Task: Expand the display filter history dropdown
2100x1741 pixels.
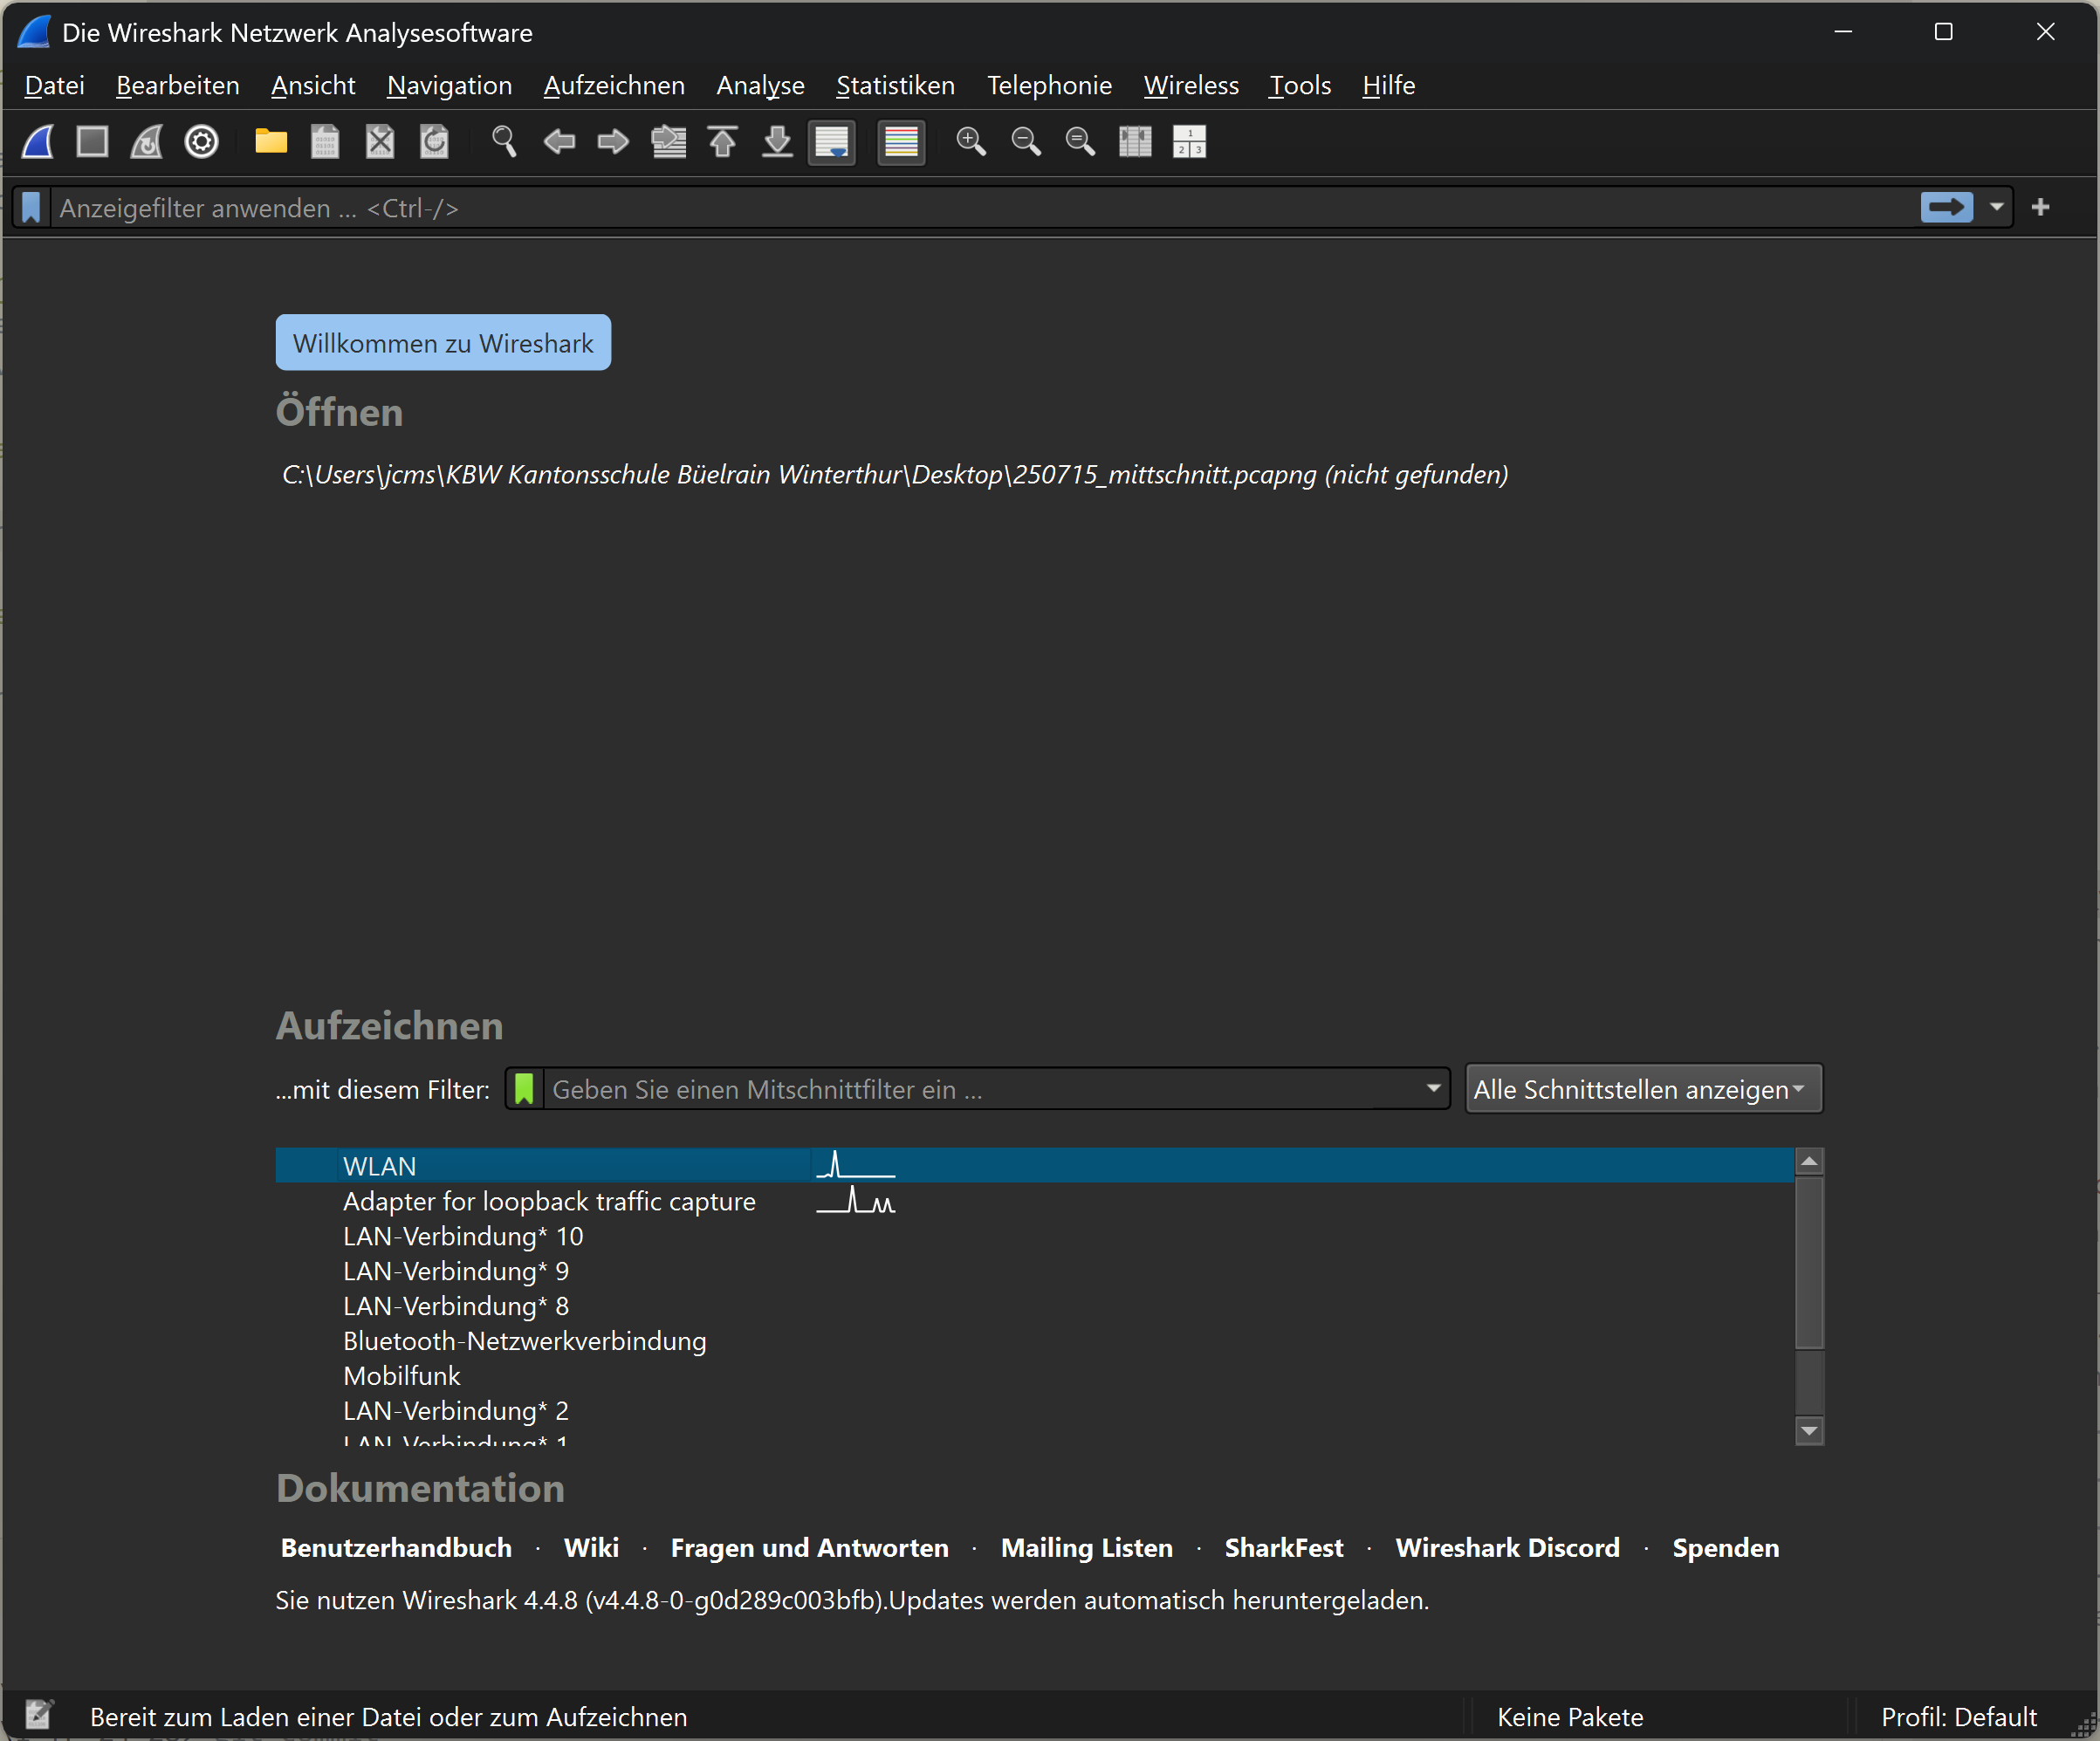Action: point(1997,207)
